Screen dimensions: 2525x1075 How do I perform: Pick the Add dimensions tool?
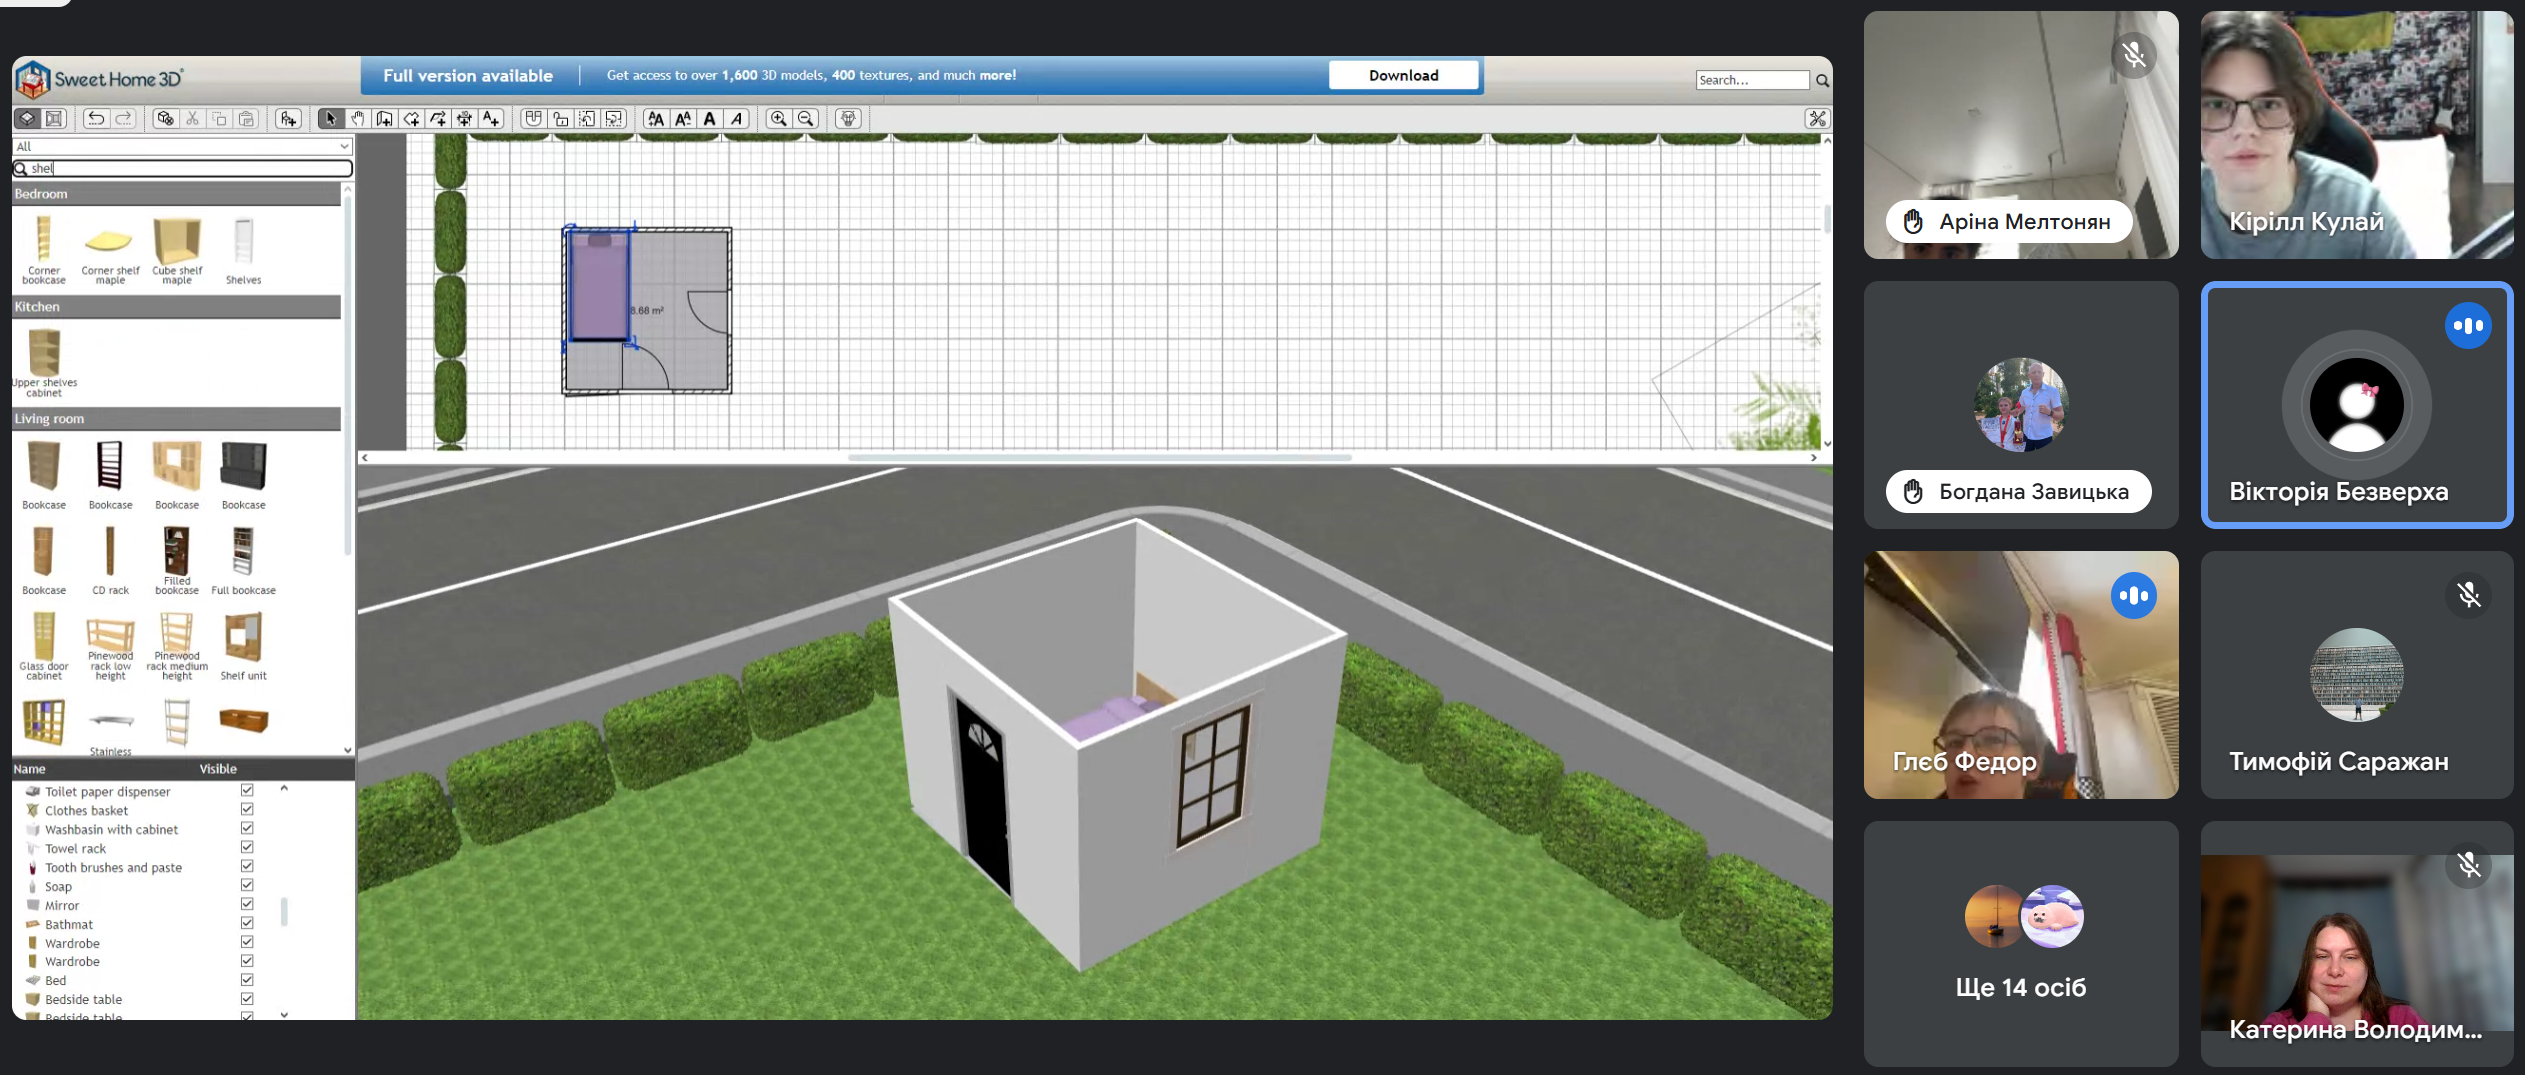[464, 119]
